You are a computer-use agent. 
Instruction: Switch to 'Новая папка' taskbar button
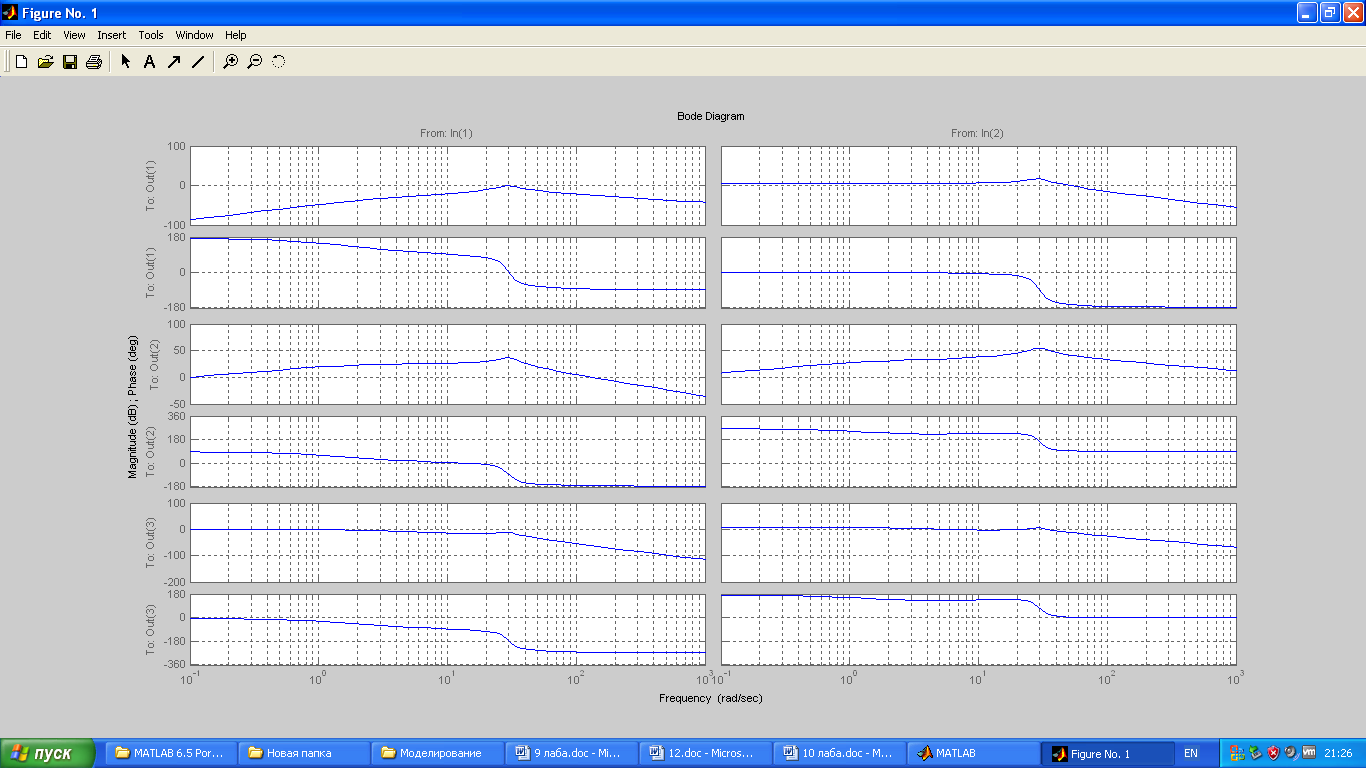(305, 753)
